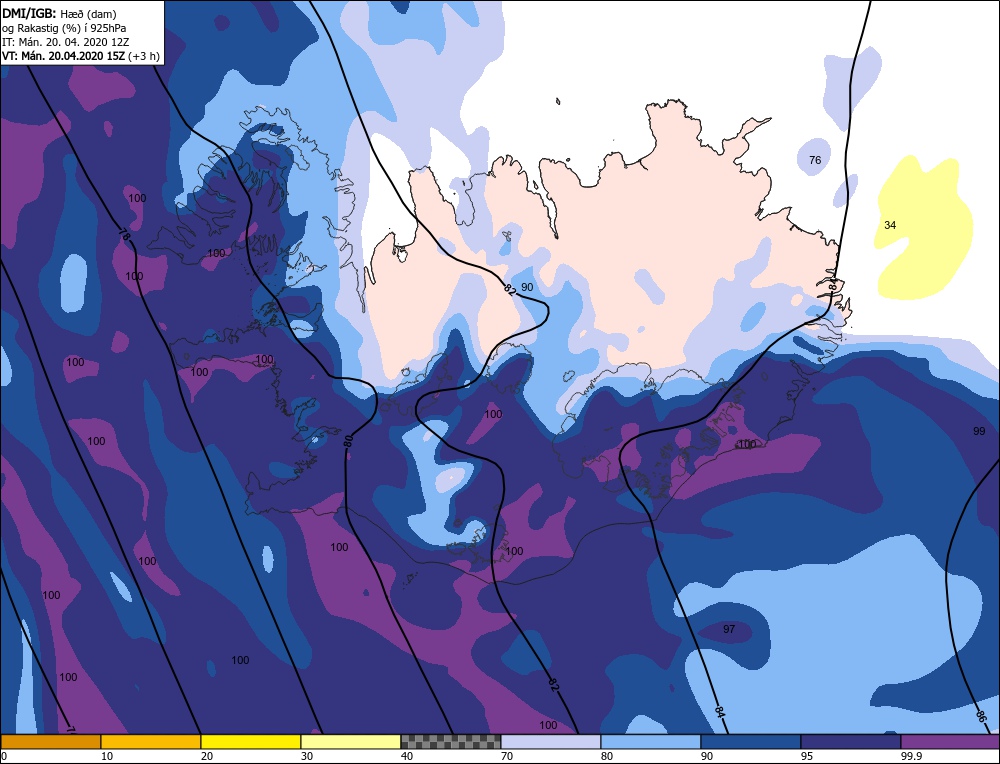Click the 'IT: Mán. 20. 04. 2020 12Z' line
This screenshot has height=764, width=1000.
coord(66,41)
